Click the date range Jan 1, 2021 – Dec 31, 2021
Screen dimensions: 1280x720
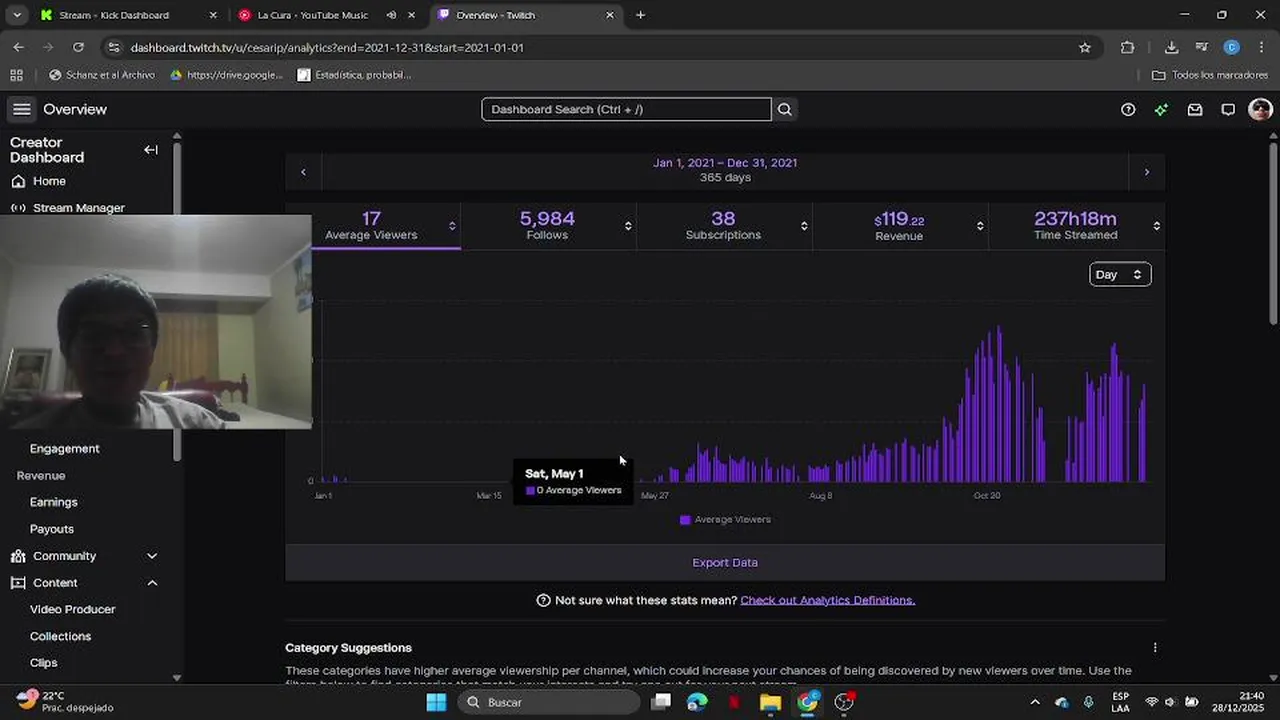pyautogui.click(x=725, y=163)
